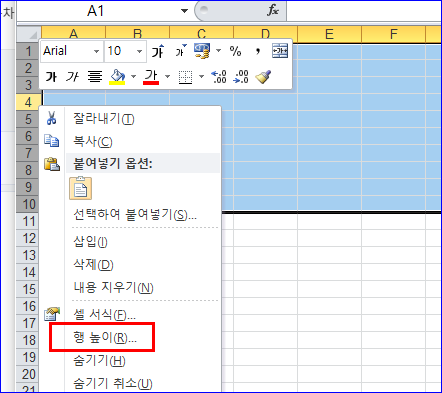The height and width of the screenshot is (393, 442).
Task: Select row 7 header
Action: tap(28, 153)
